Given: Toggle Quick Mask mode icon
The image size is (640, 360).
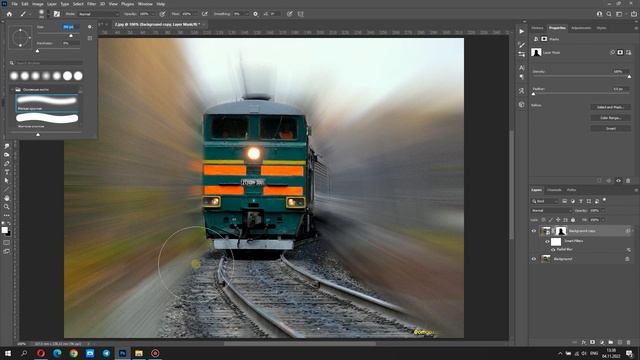Looking at the screenshot, I should (7, 243).
